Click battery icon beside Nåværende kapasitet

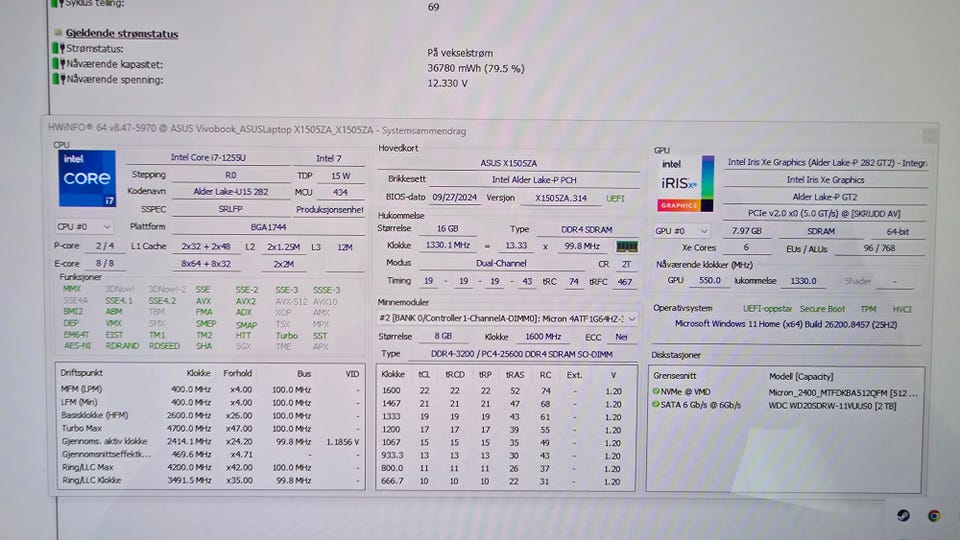[58, 64]
